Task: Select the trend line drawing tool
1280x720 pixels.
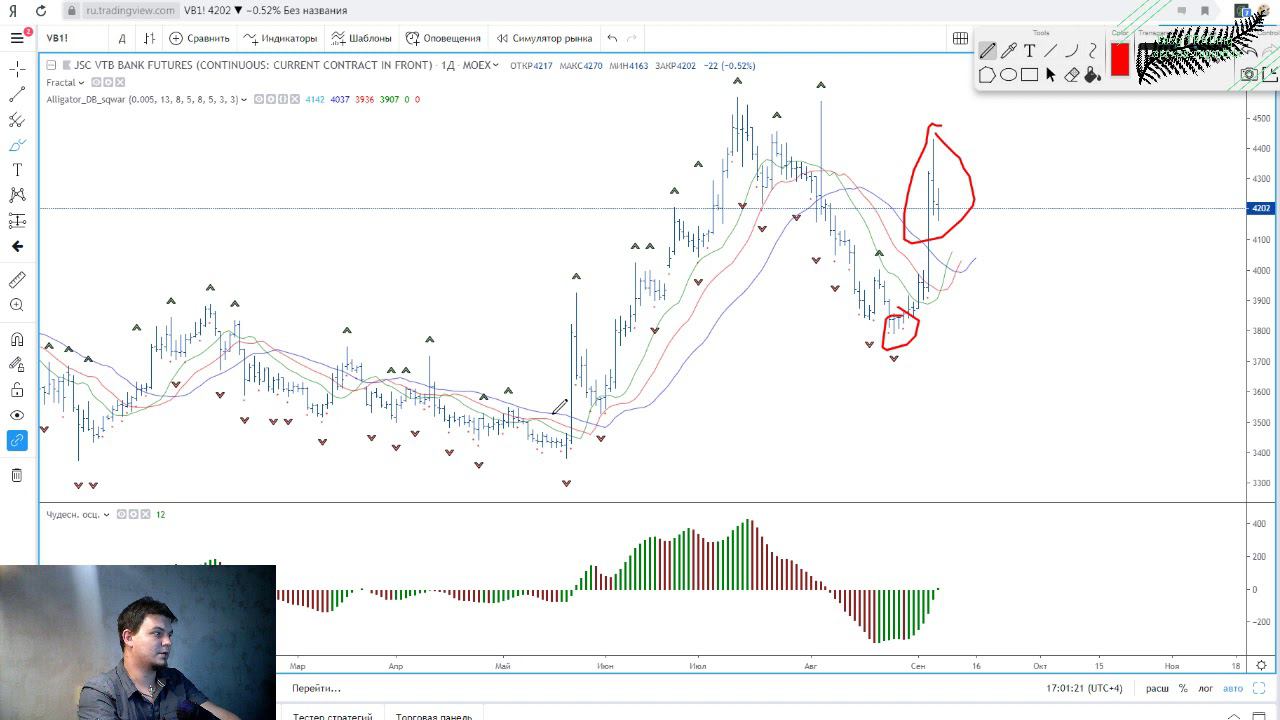Action: point(17,94)
